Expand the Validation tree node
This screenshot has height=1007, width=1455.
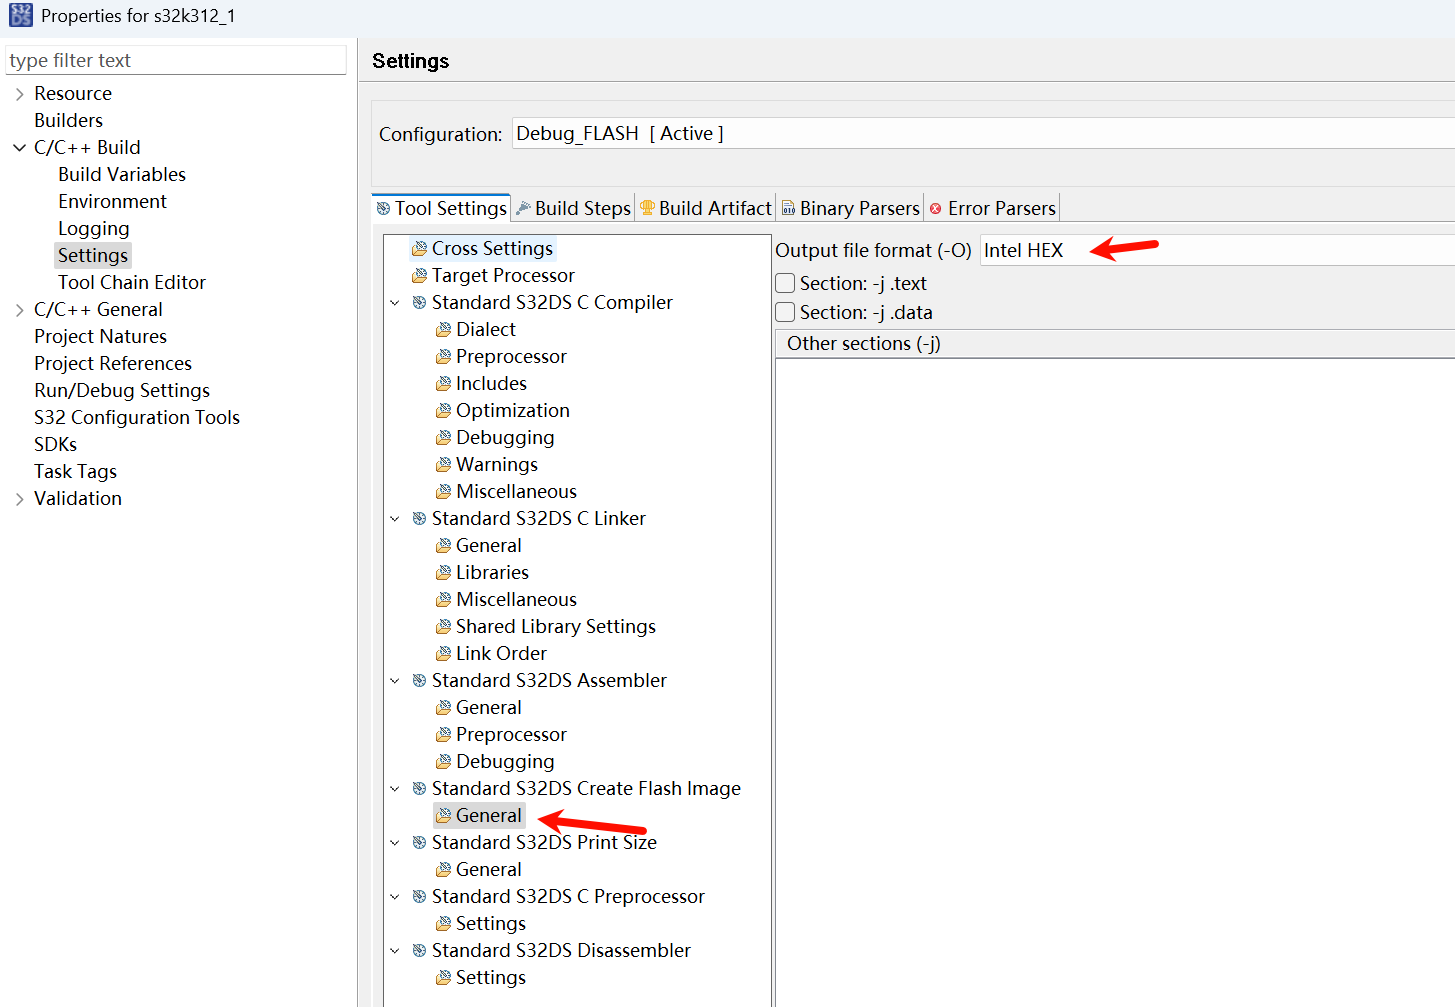click(x=19, y=499)
